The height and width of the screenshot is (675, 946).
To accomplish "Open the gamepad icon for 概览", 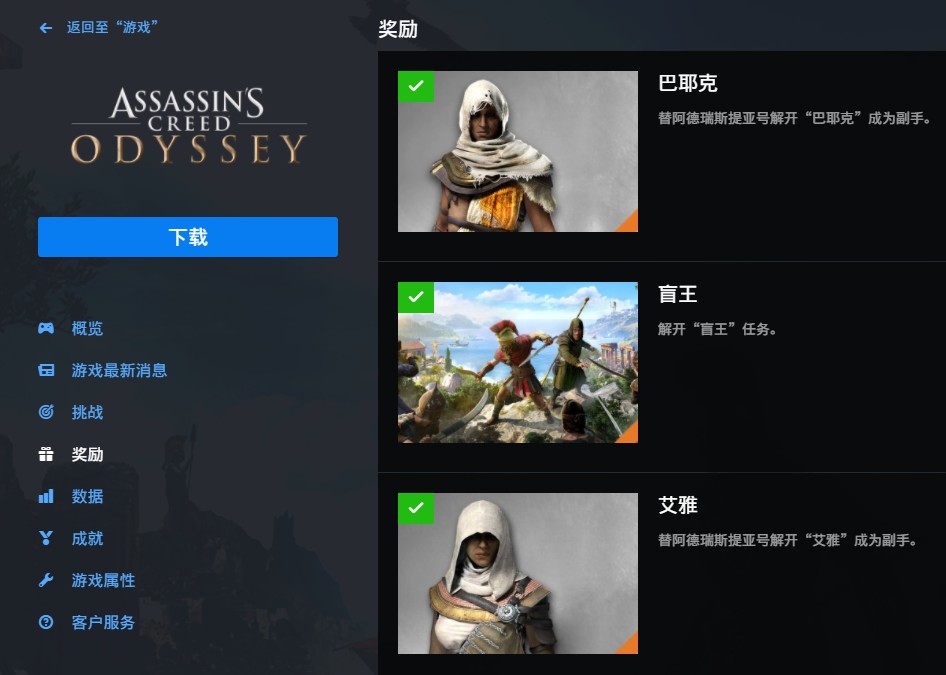I will 46,328.
